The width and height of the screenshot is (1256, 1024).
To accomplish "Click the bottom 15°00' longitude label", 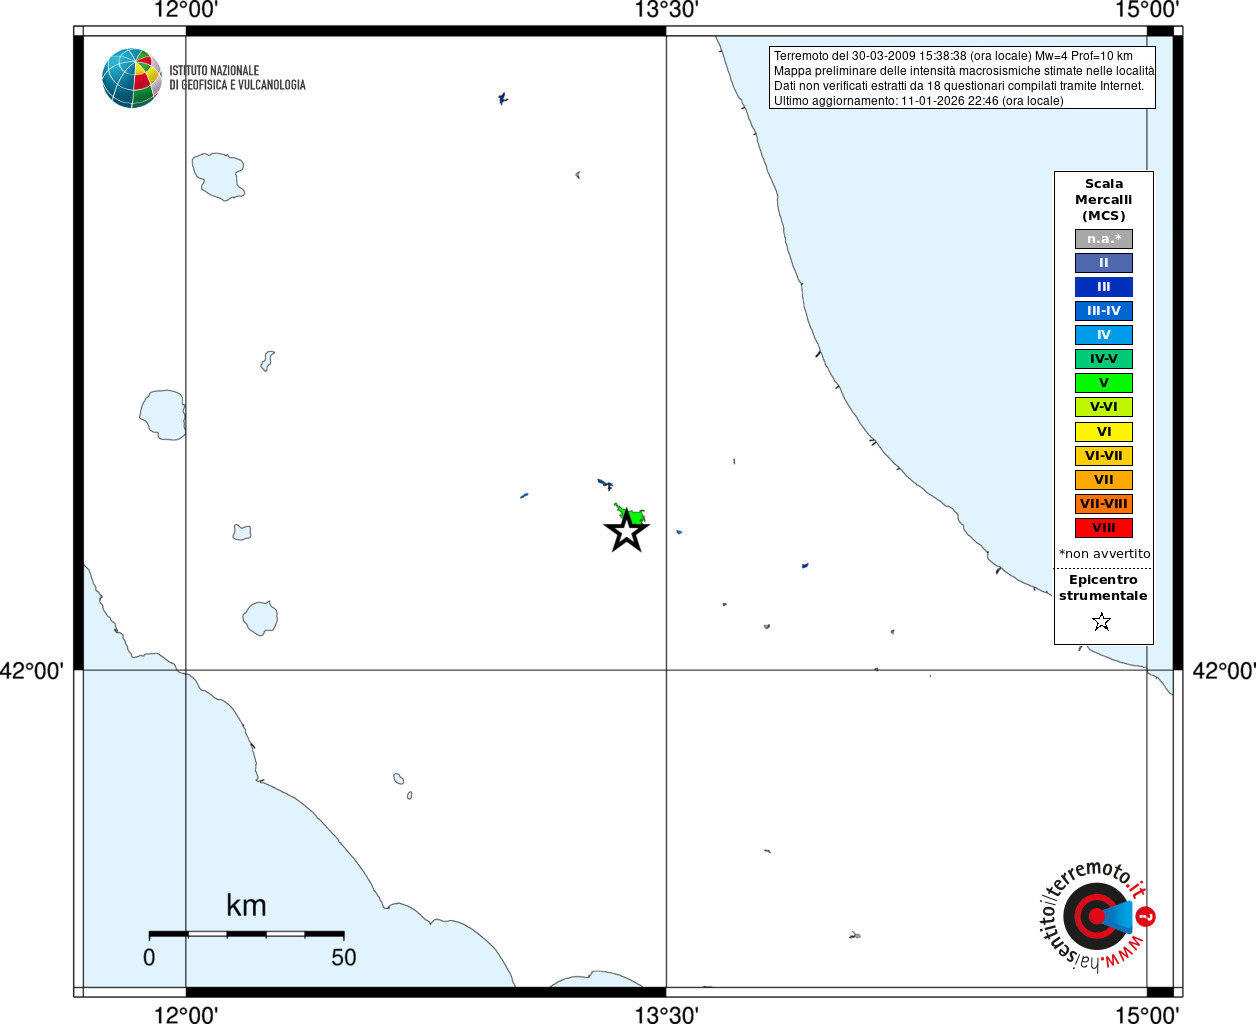I will 1148,1014.
